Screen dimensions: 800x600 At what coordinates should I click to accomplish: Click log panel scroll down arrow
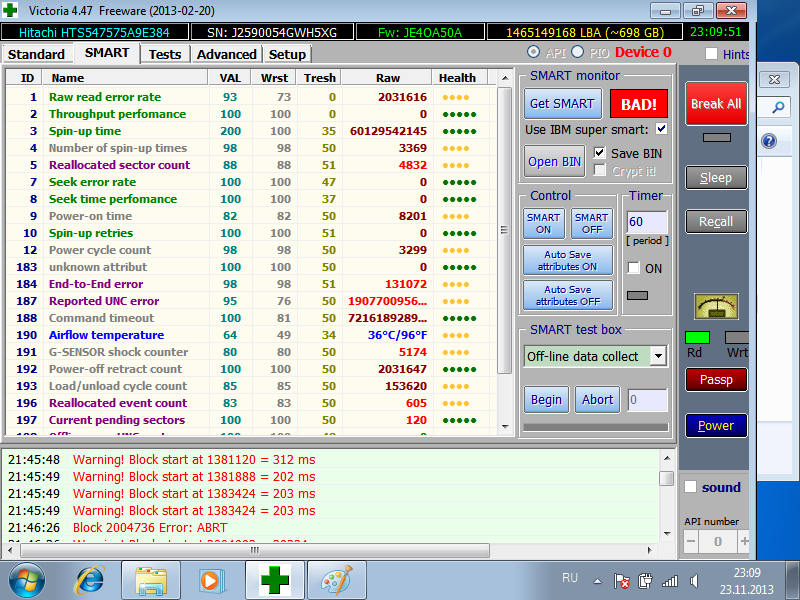tap(666, 534)
